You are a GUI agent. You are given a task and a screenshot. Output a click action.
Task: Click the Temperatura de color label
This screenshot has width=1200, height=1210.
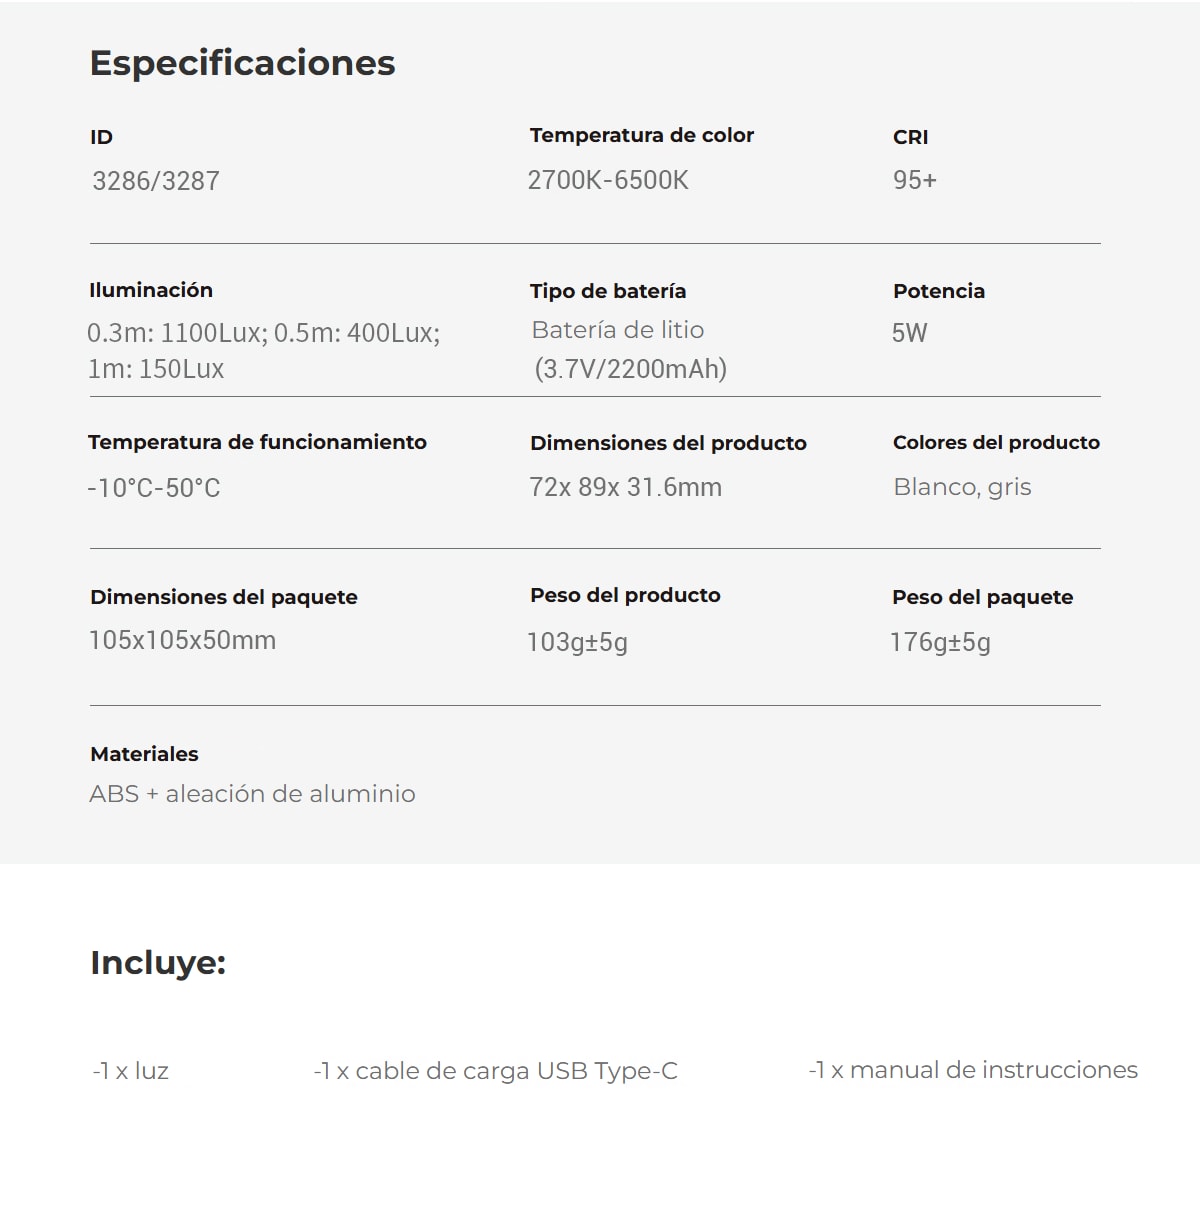642,135
